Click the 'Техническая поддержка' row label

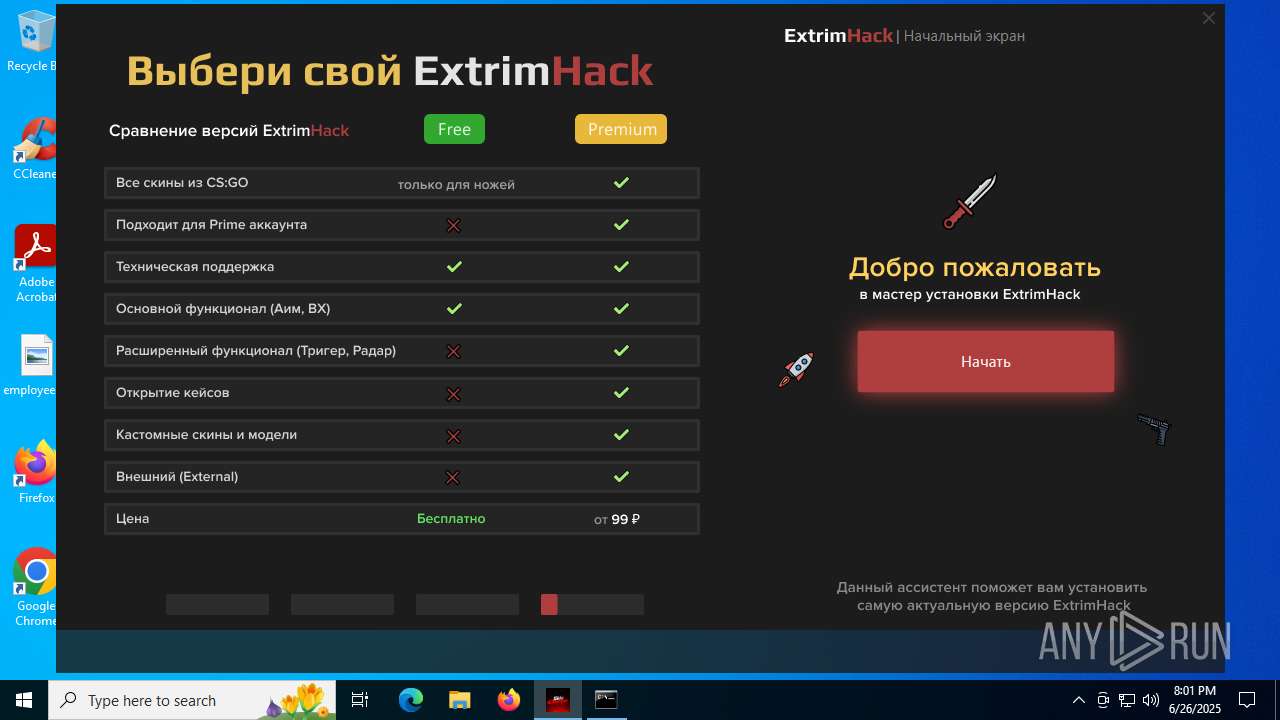point(195,267)
